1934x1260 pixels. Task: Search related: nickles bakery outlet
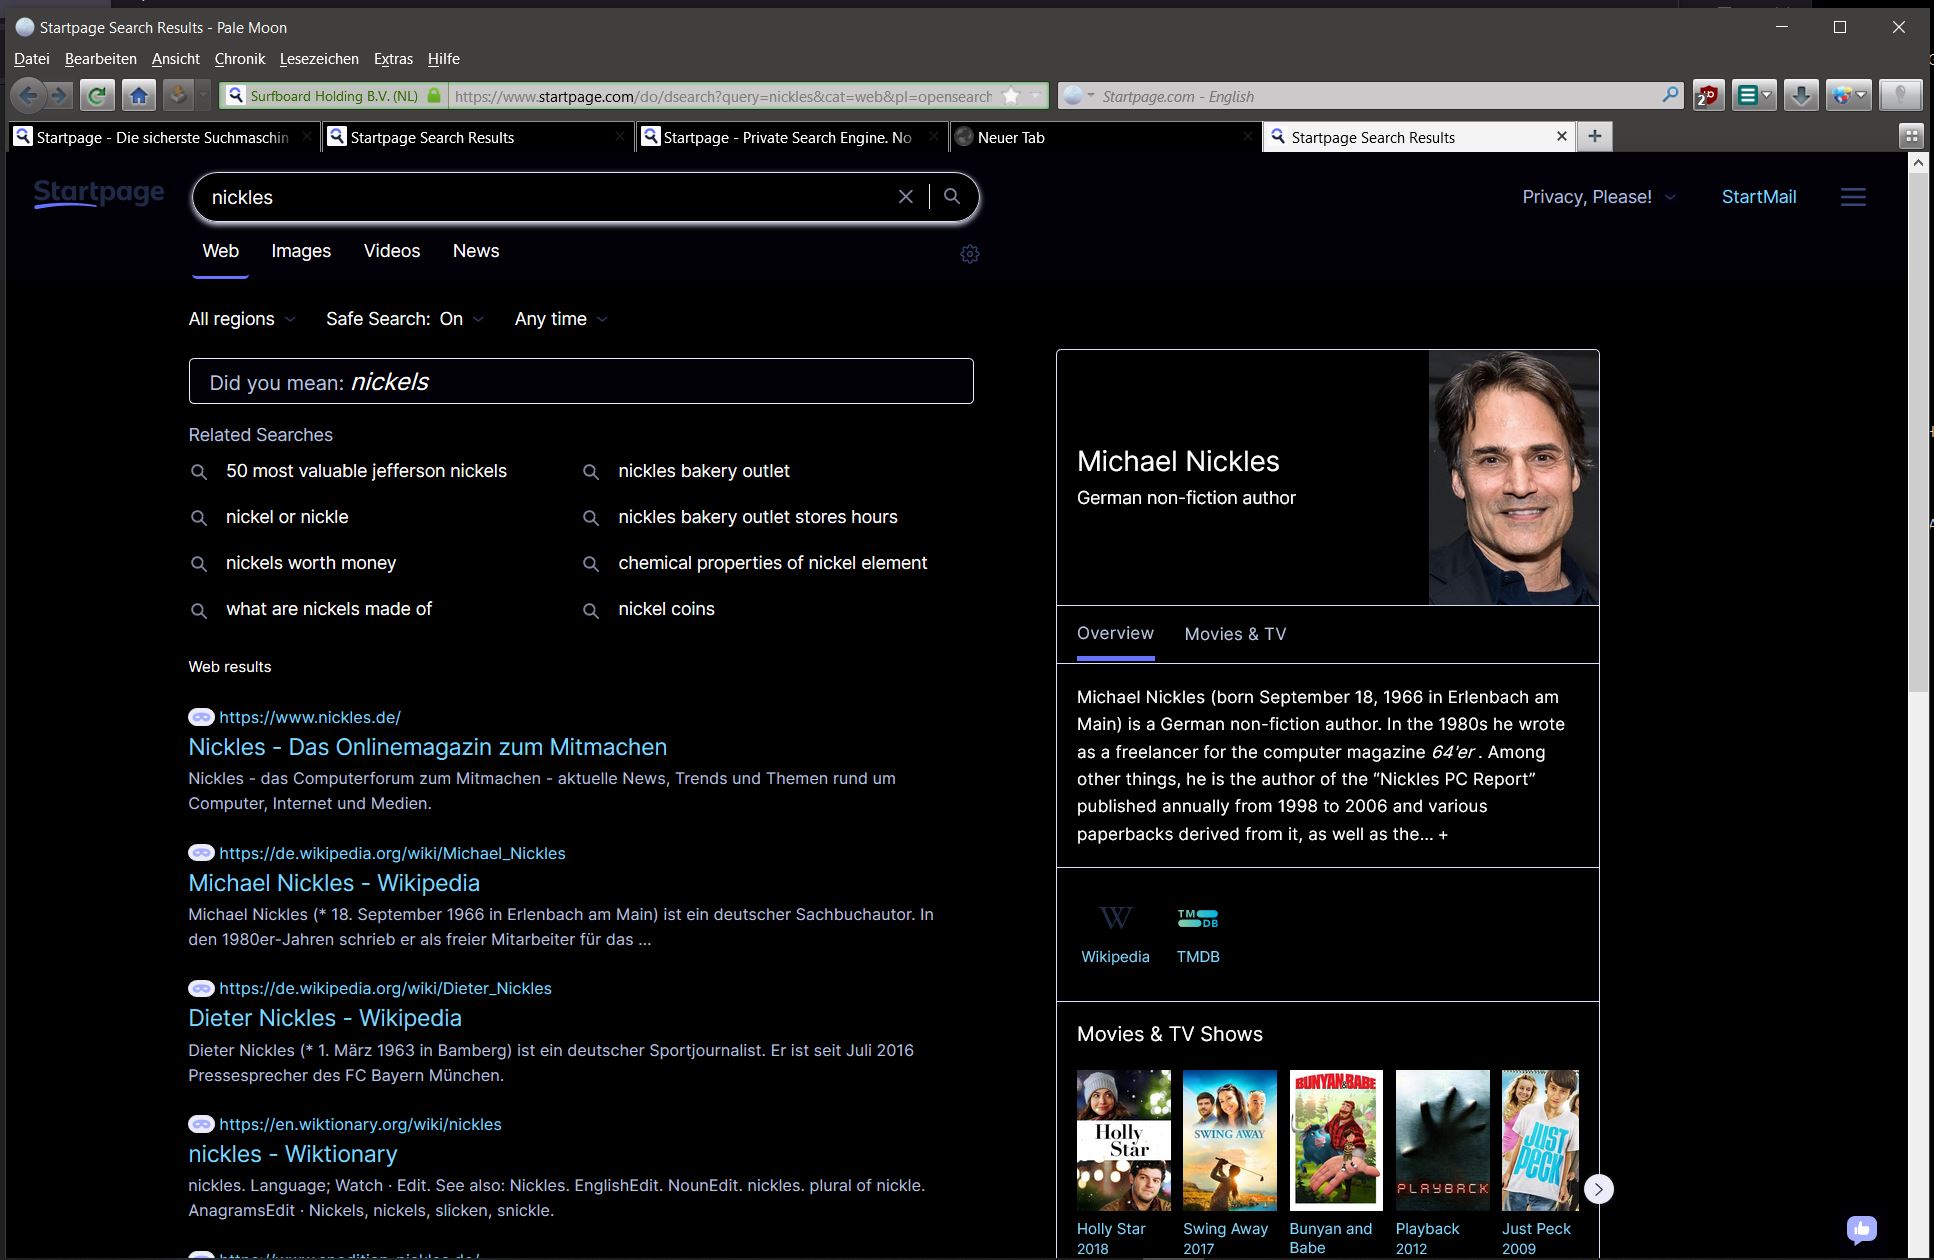[704, 471]
